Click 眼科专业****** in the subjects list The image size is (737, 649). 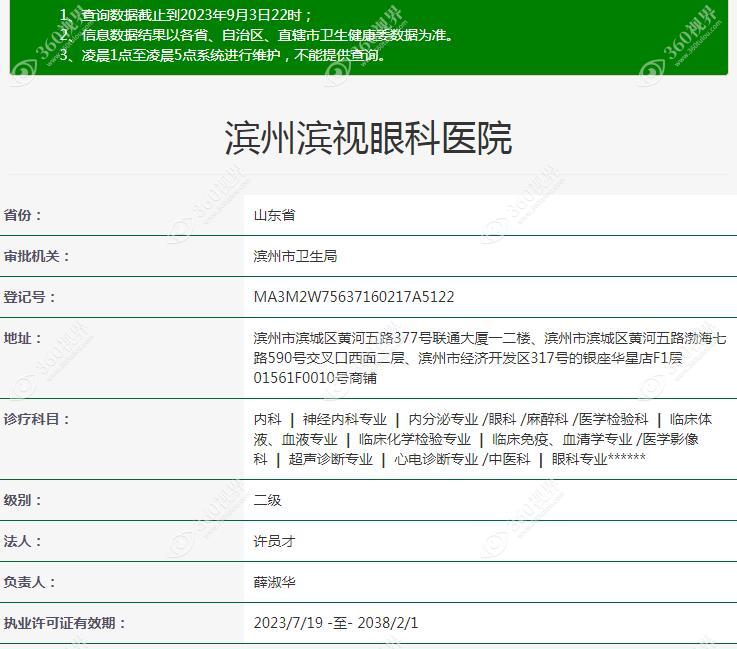click(x=598, y=459)
